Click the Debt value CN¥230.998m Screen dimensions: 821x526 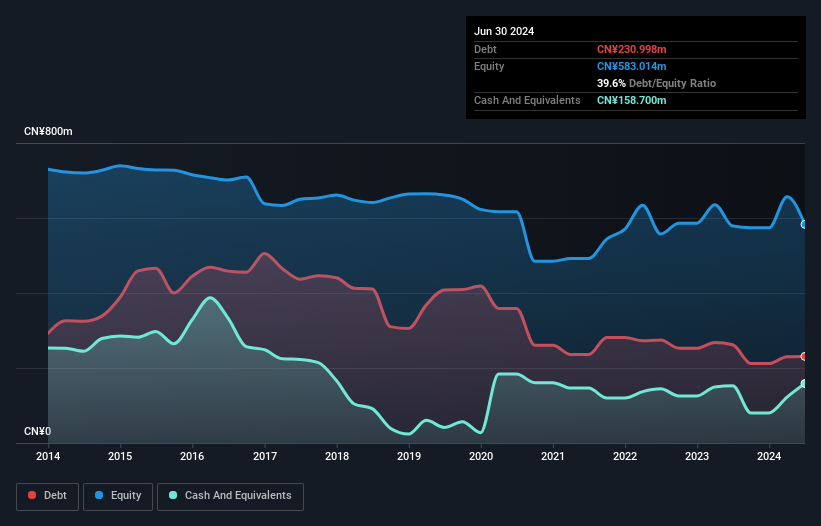pos(631,49)
